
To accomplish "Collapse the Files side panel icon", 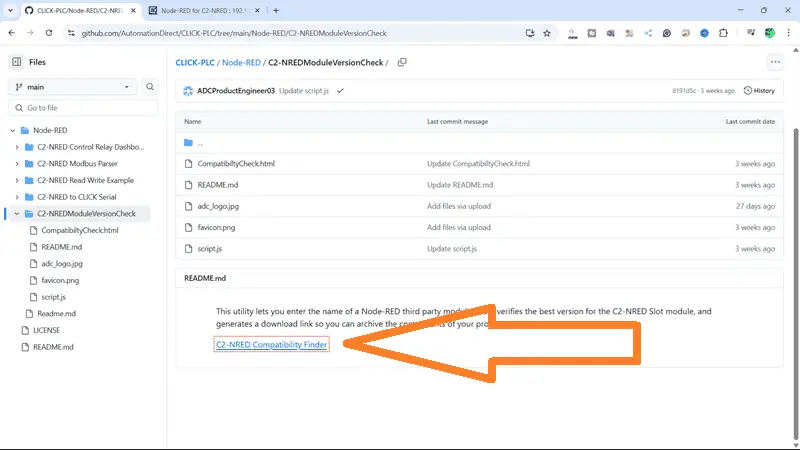I will click(x=17, y=62).
